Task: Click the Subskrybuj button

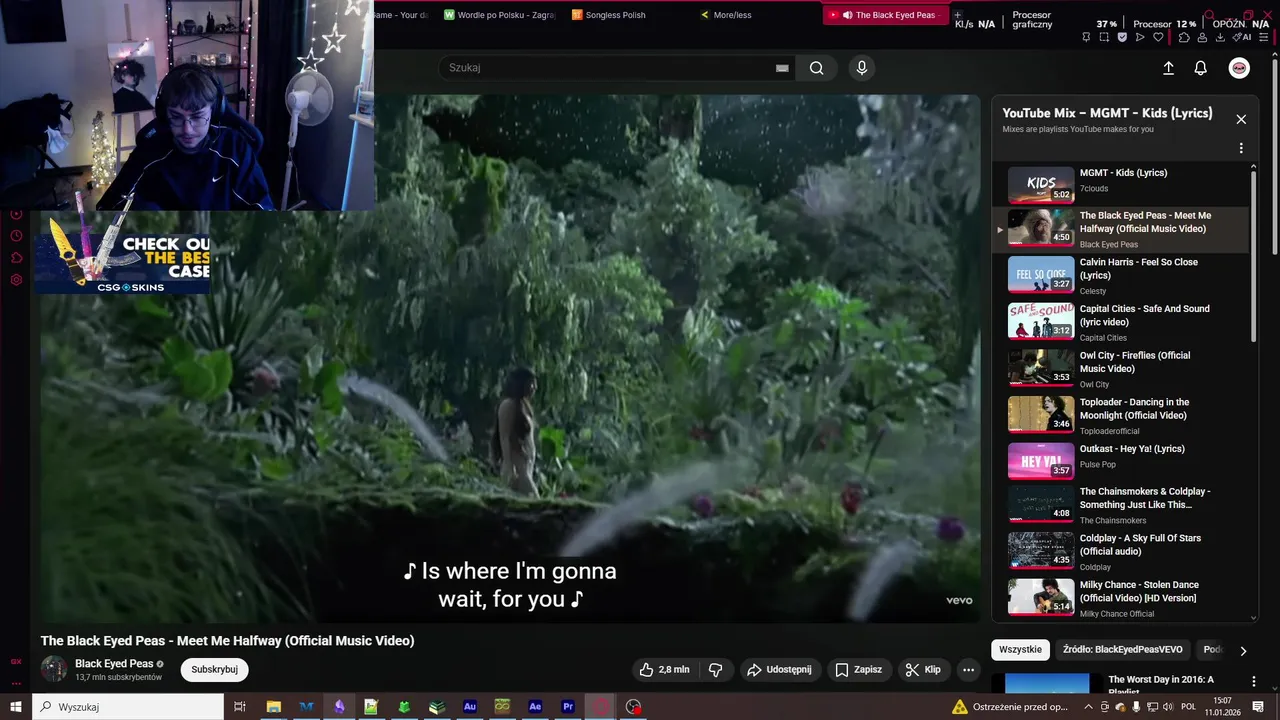Action: coord(215,670)
